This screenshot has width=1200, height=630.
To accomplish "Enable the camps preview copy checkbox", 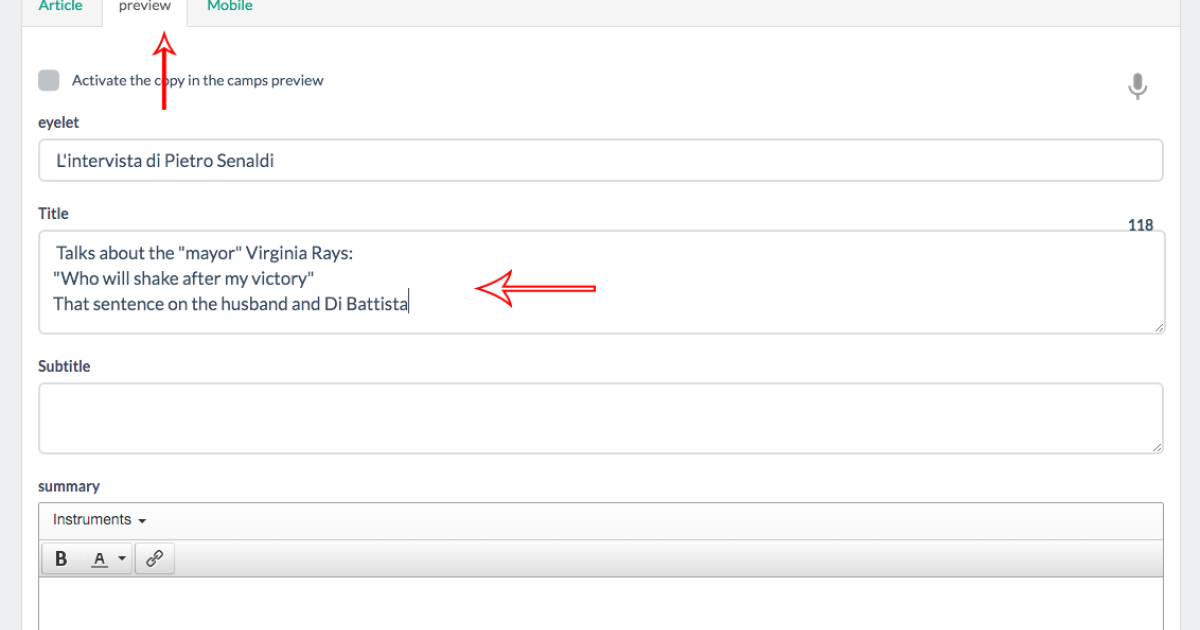I will coord(48,80).
